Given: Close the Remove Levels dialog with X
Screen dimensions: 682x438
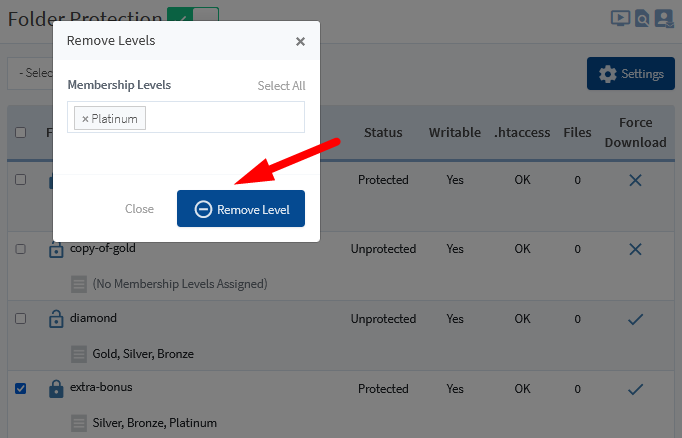Looking at the screenshot, I should (300, 41).
